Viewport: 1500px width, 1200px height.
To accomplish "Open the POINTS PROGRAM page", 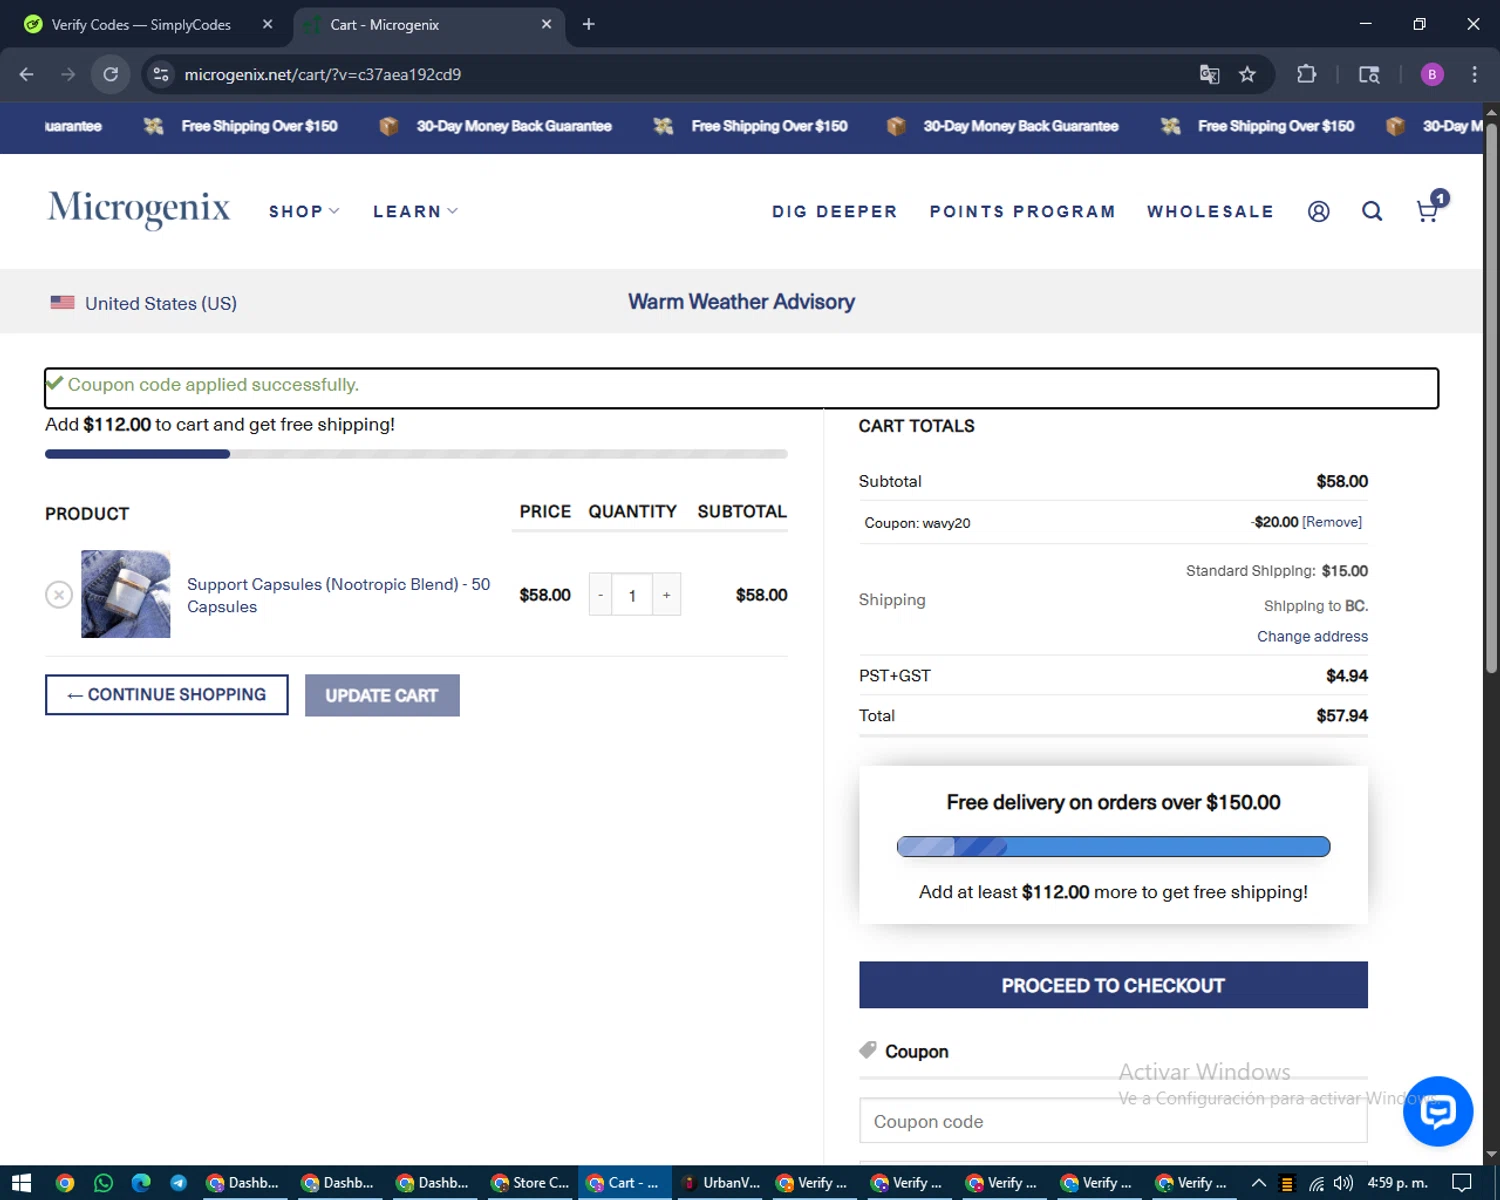I will click(x=1022, y=212).
